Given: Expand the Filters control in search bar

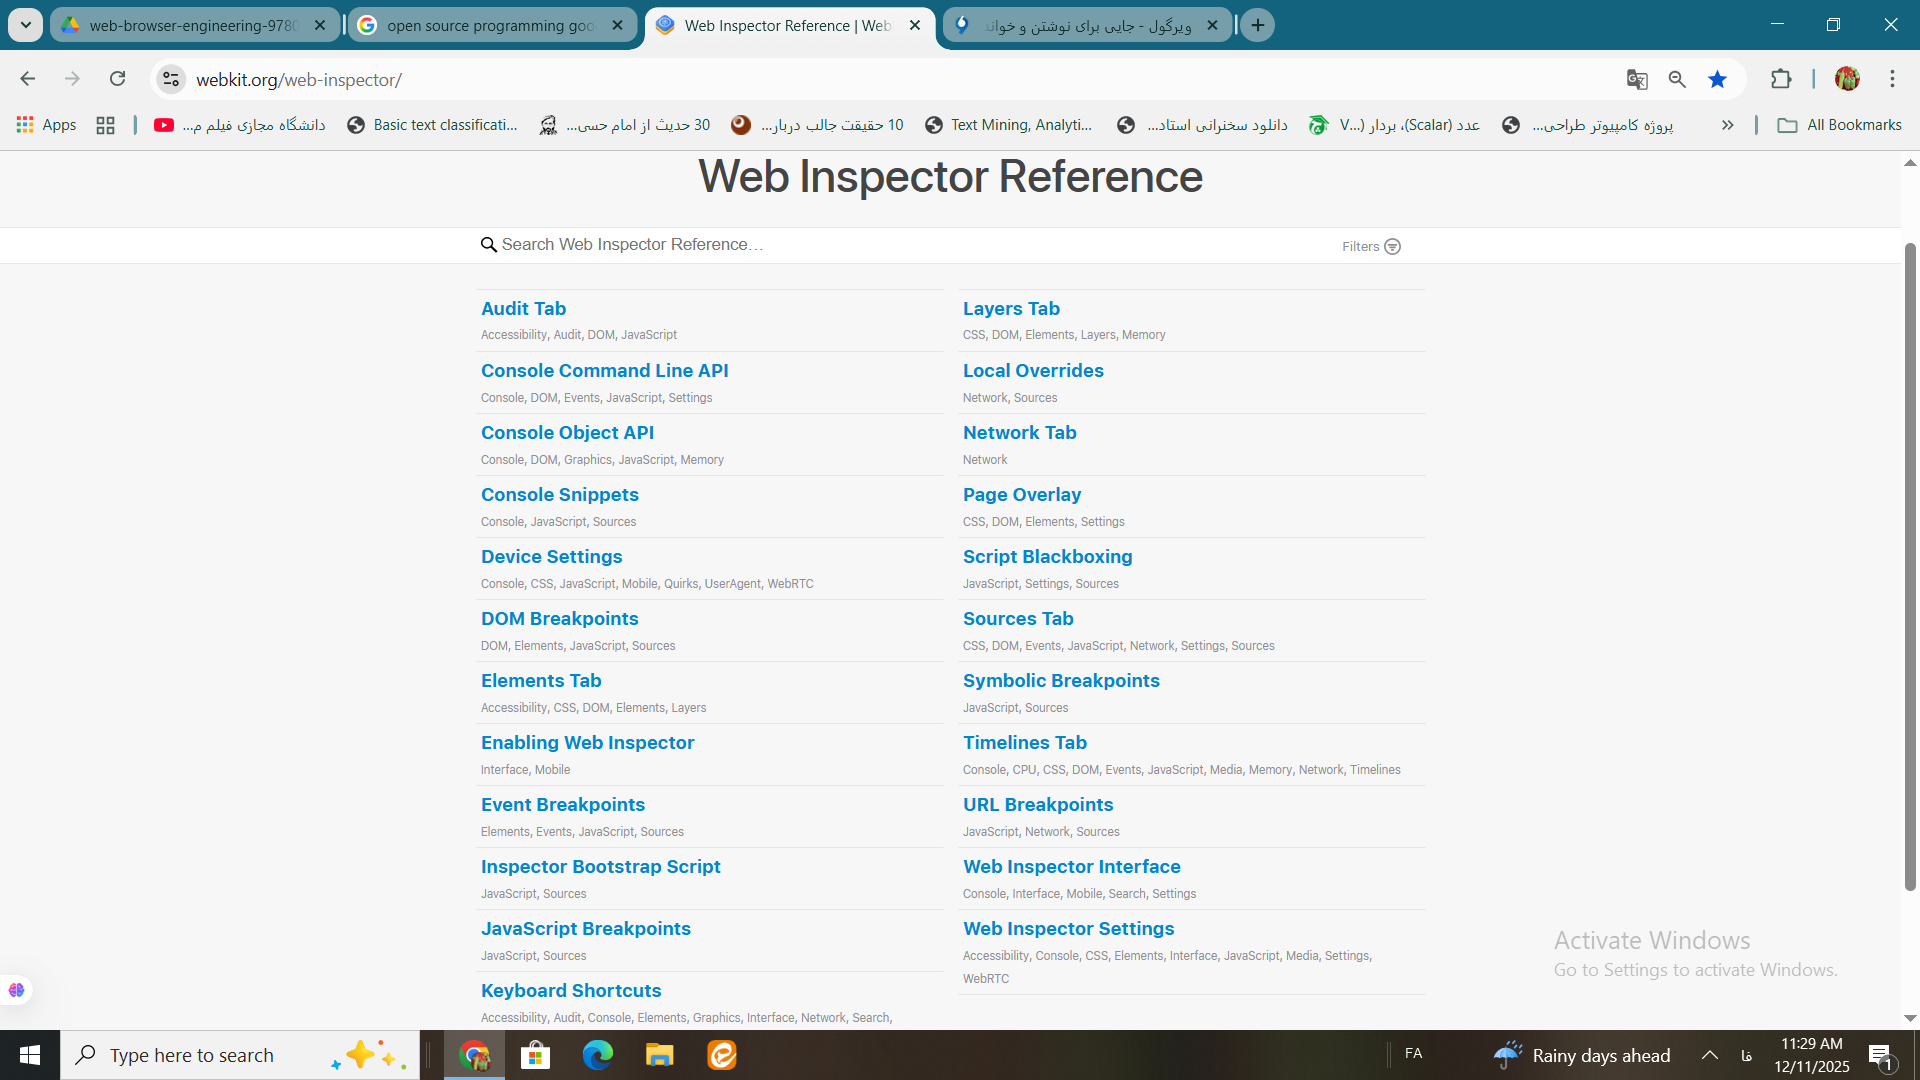Looking at the screenshot, I should (1371, 246).
